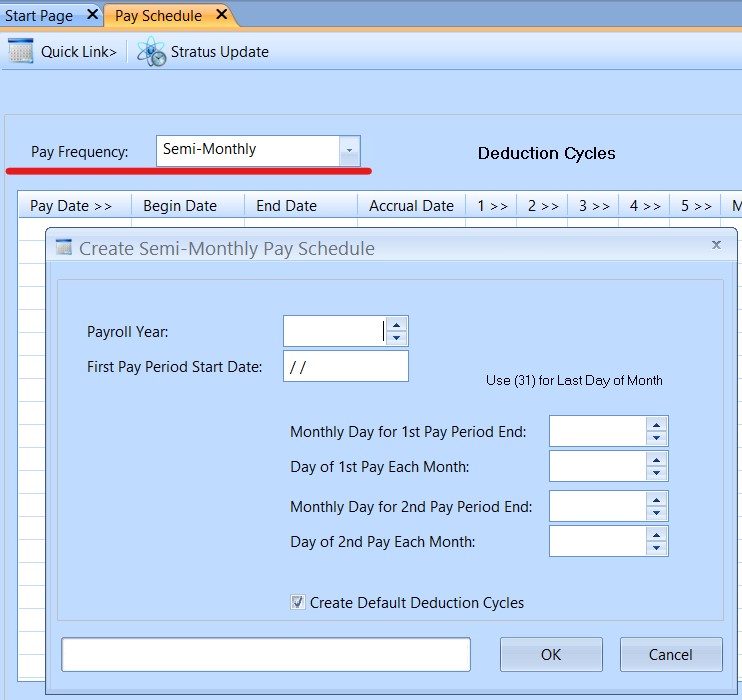742x700 pixels.
Task: Decrement Monthly Day for 1st Pay Period End
Action: (656, 438)
